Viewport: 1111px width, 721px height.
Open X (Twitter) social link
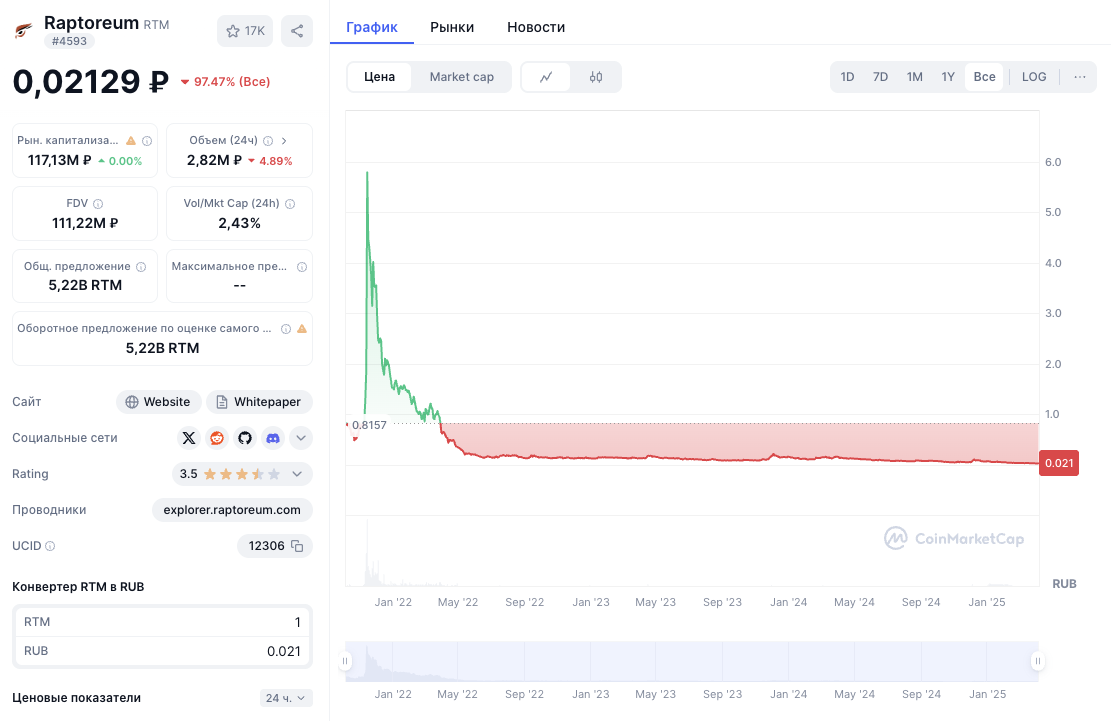point(188,438)
